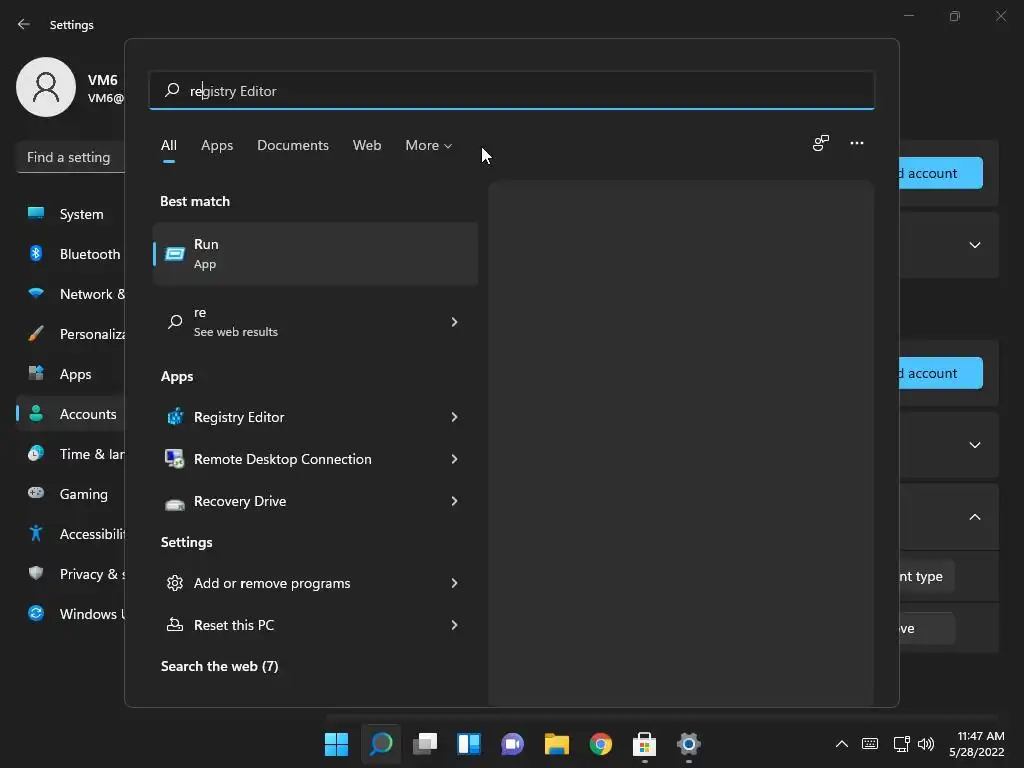Click the Recovery Drive icon
The width and height of the screenshot is (1024, 768).
tap(175, 502)
